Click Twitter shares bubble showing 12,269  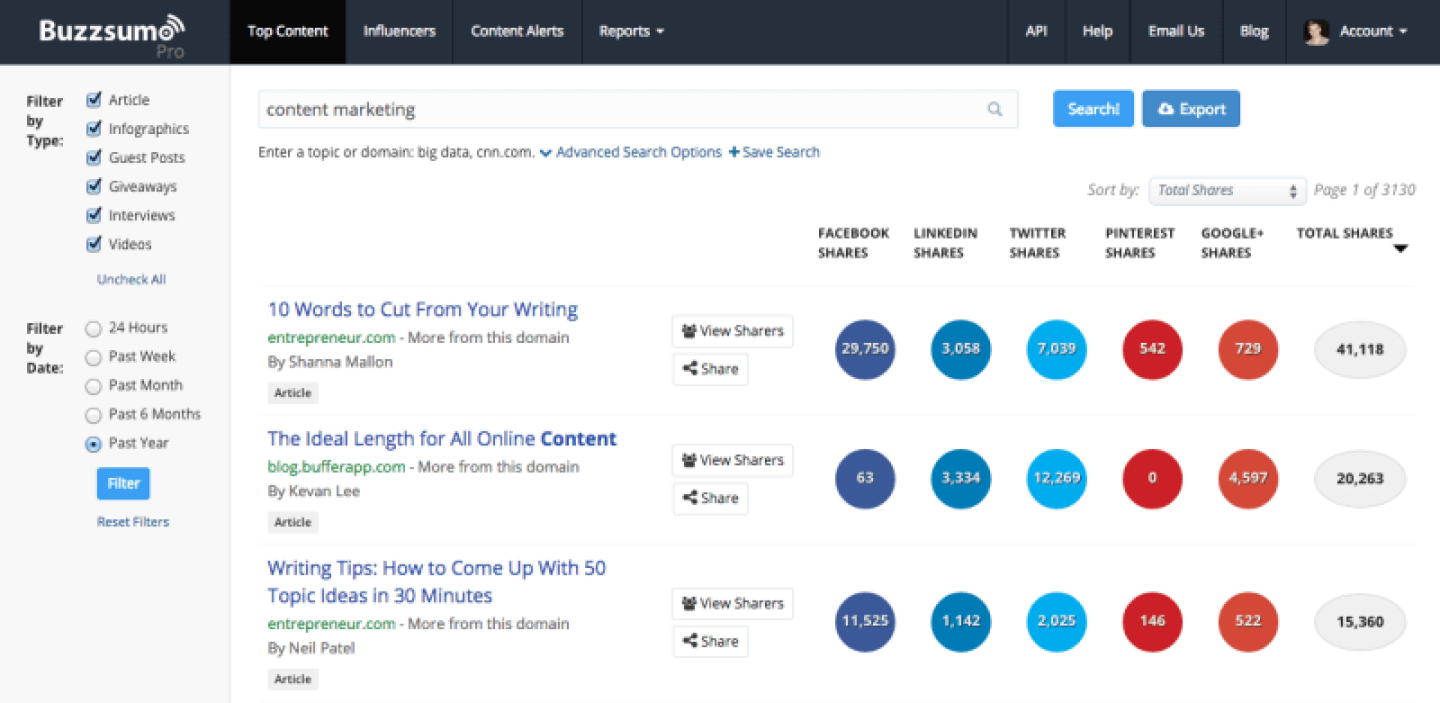1056,478
